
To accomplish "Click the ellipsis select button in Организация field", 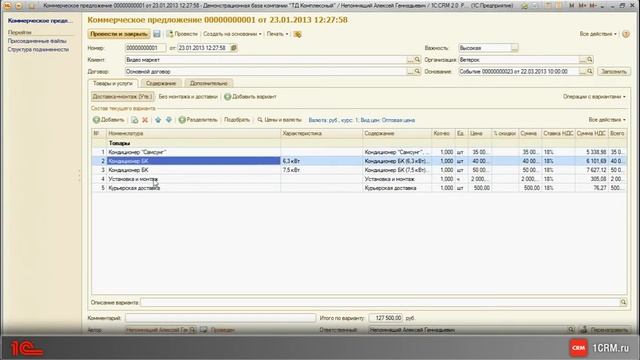I will [x=582, y=60].
